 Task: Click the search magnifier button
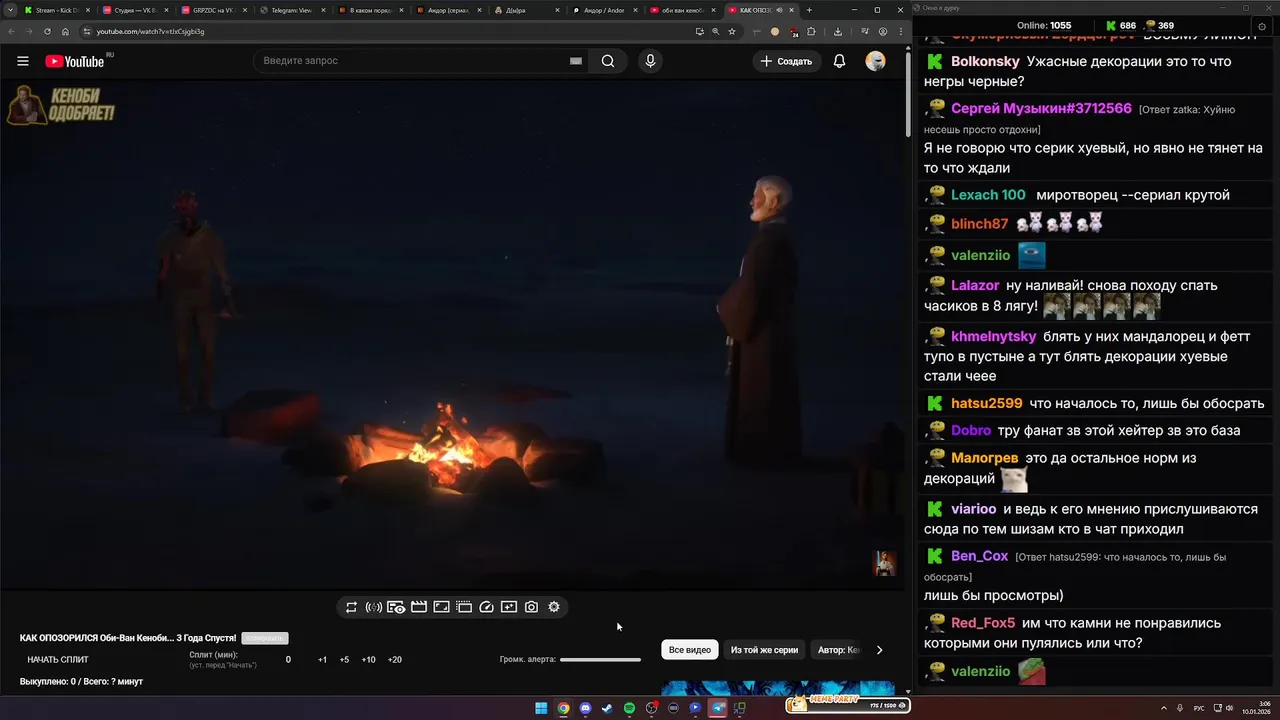[608, 61]
